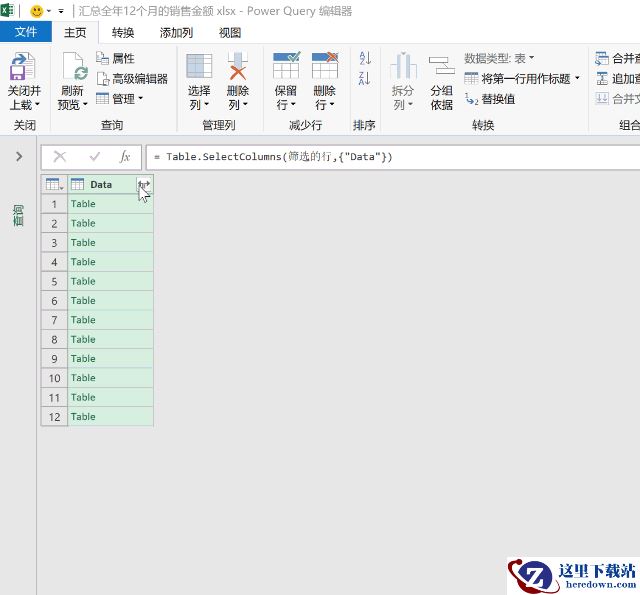Click the Table cell in row 7
This screenshot has width=640, height=595.
(x=111, y=320)
